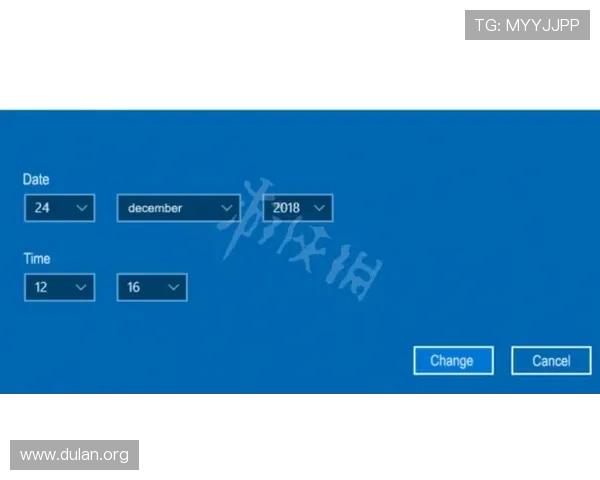Image resolution: width=600 pixels, height=480 pixels.
Task: Open the month dropdown showing december
Action: point(178,208)
